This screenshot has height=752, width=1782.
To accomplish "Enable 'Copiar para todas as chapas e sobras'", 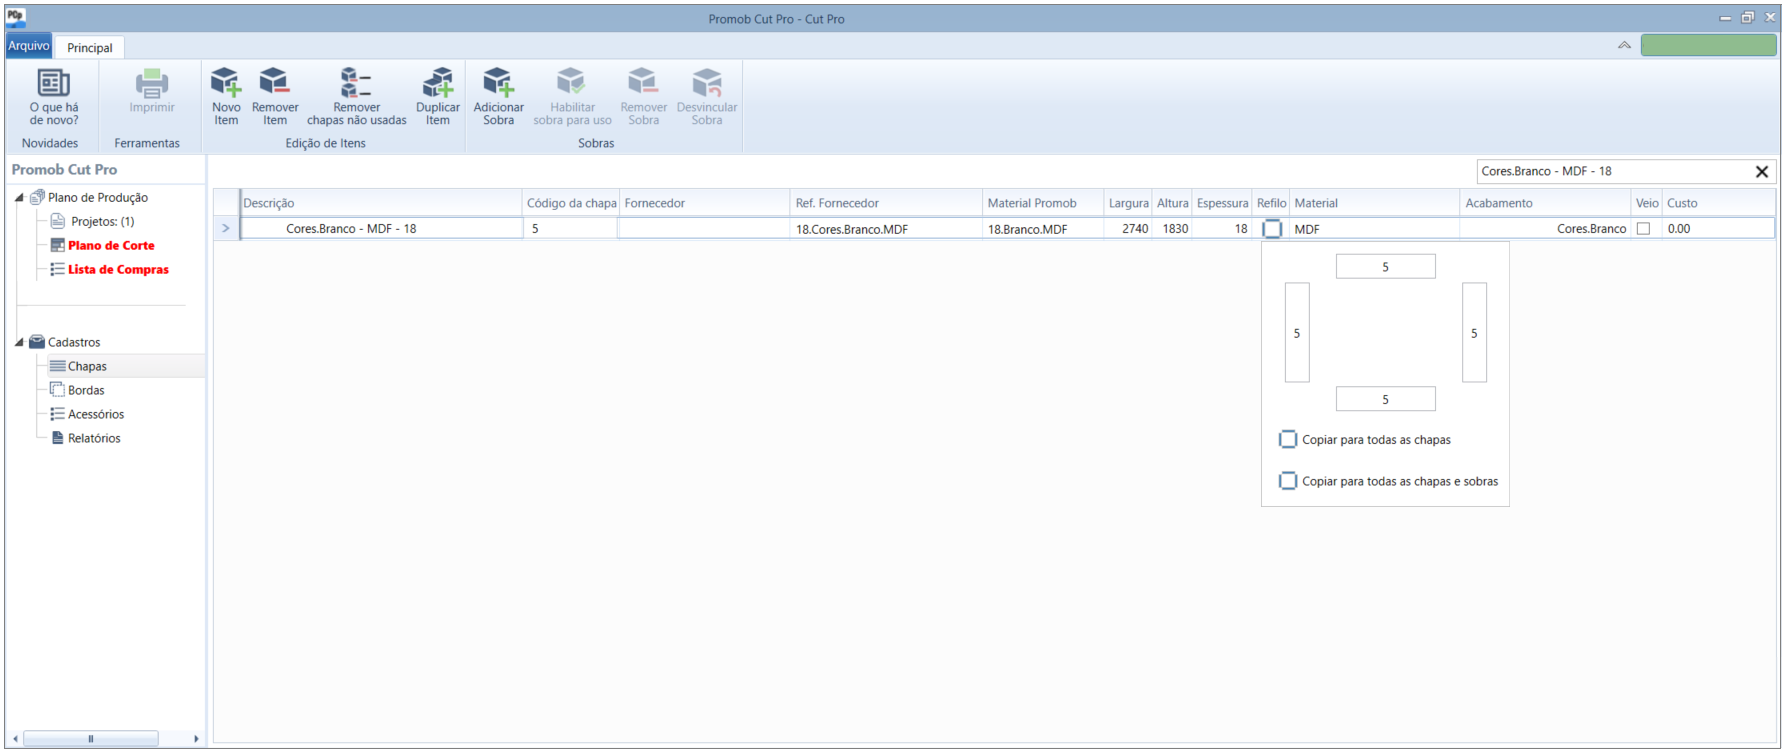I will coord(1288,481).
